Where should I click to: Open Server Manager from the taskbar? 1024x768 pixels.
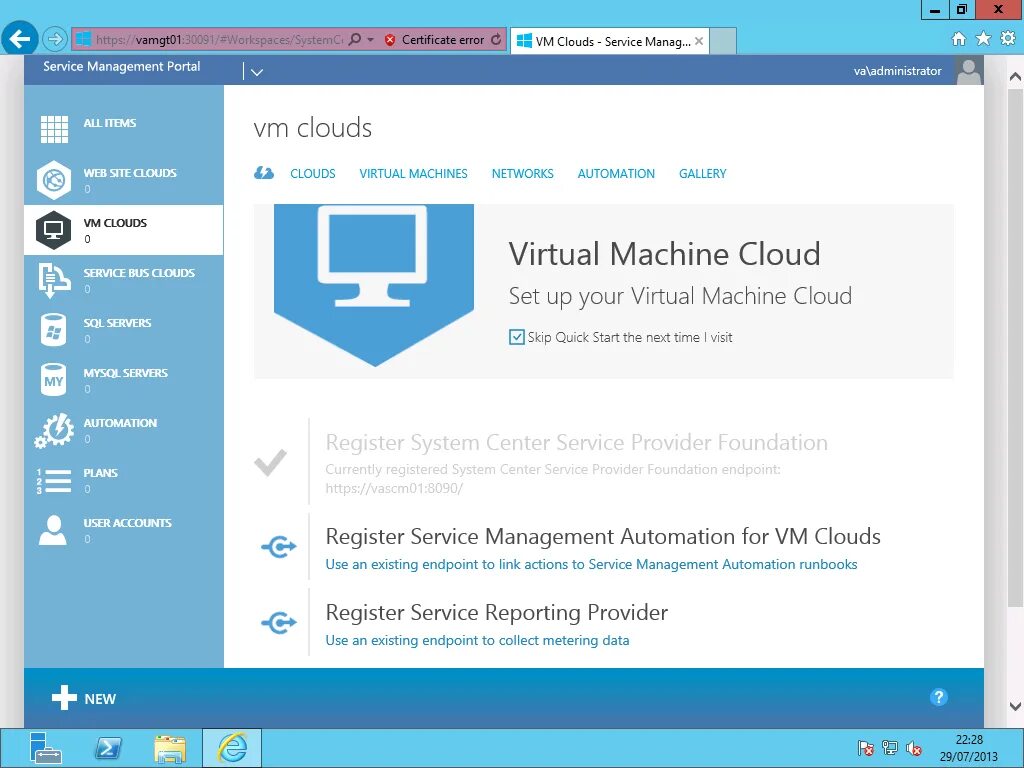45,748
